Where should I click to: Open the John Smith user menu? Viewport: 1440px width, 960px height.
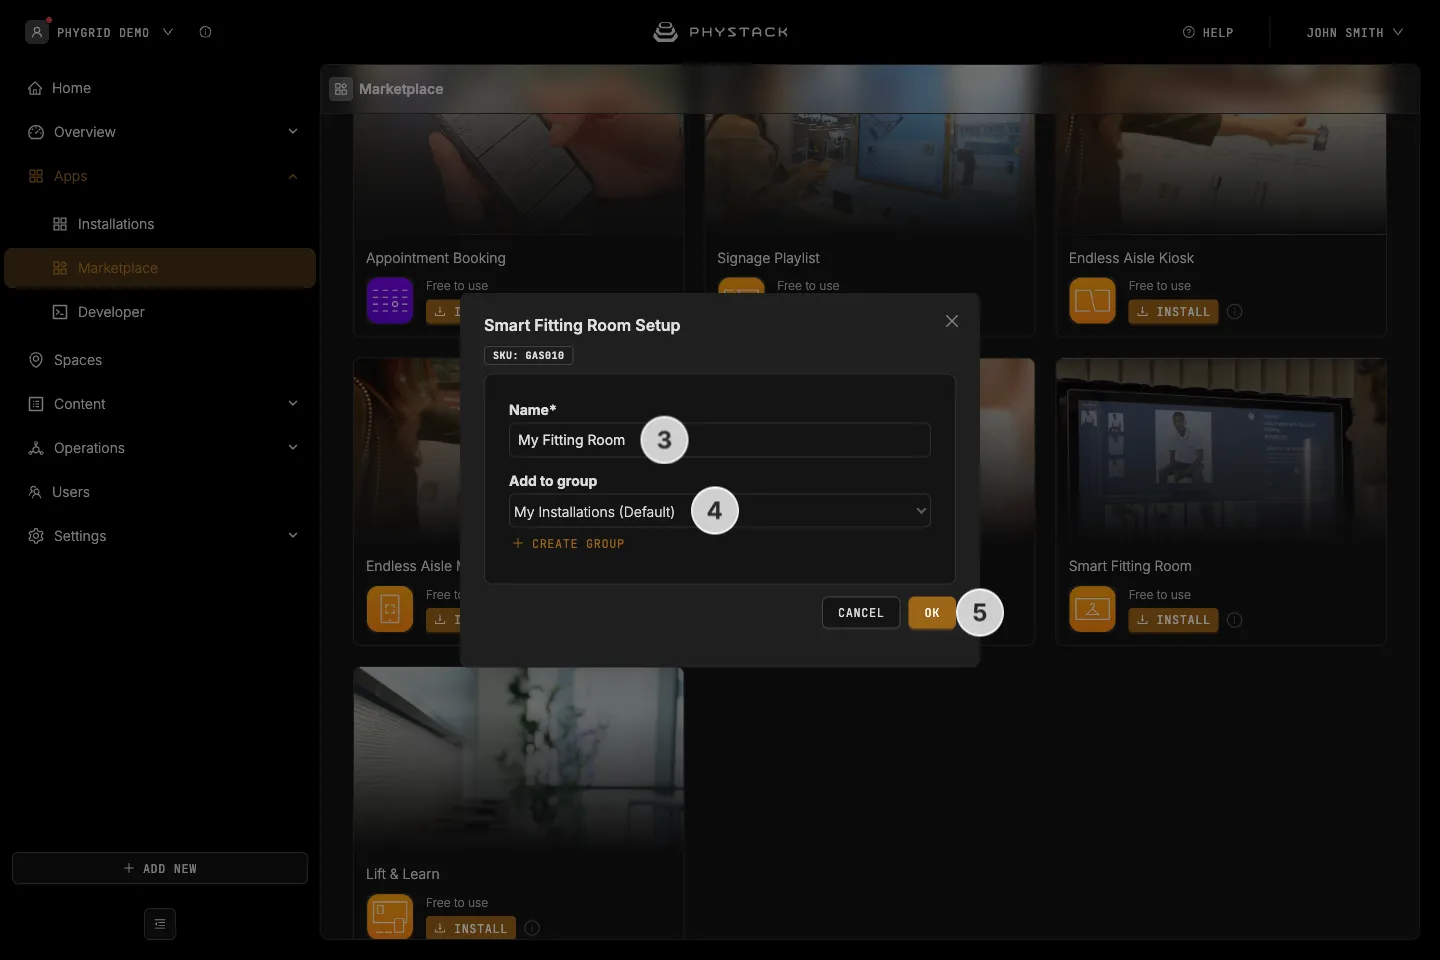(1355, 32)
